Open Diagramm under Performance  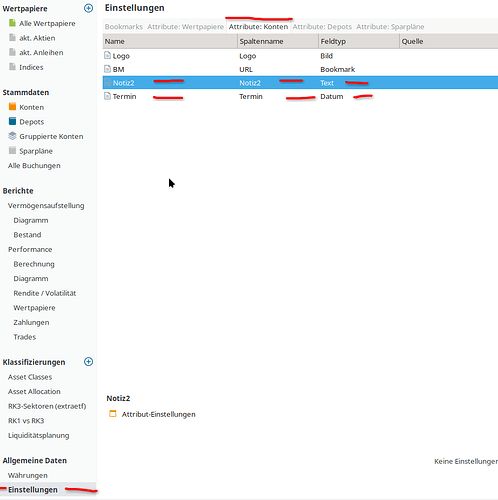point(31,279)
